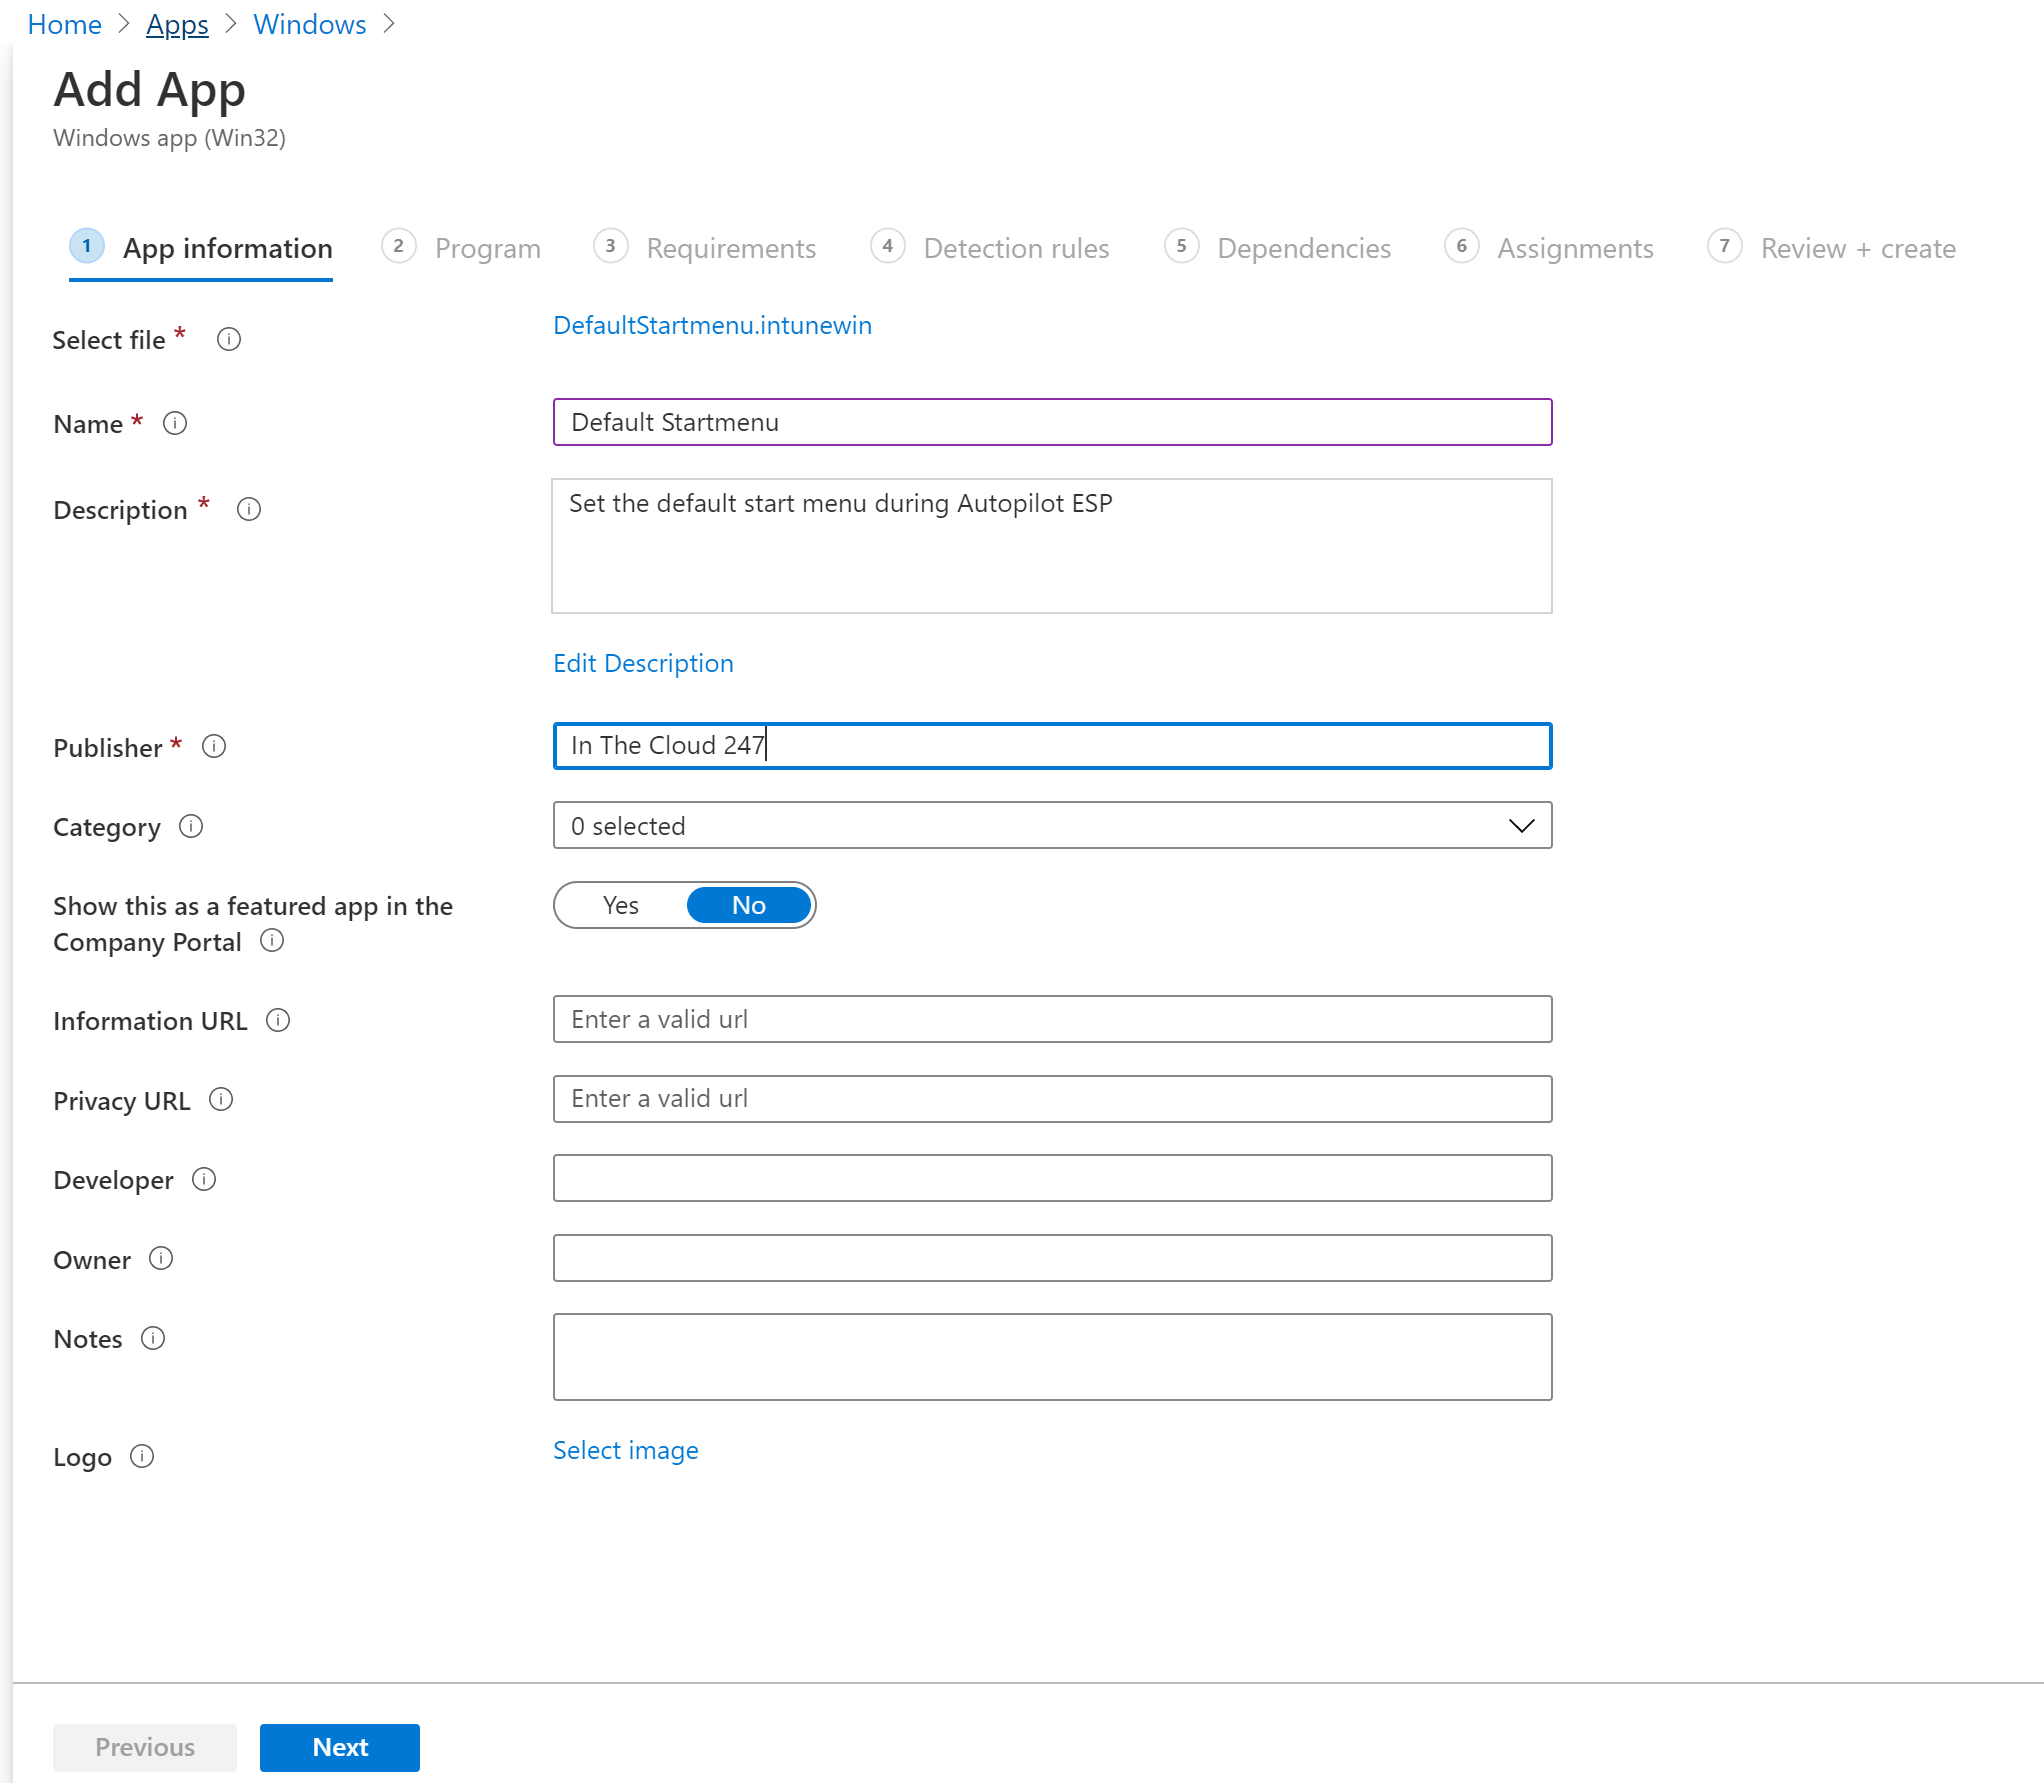Keep featured app set to No

tap(748, 905)
